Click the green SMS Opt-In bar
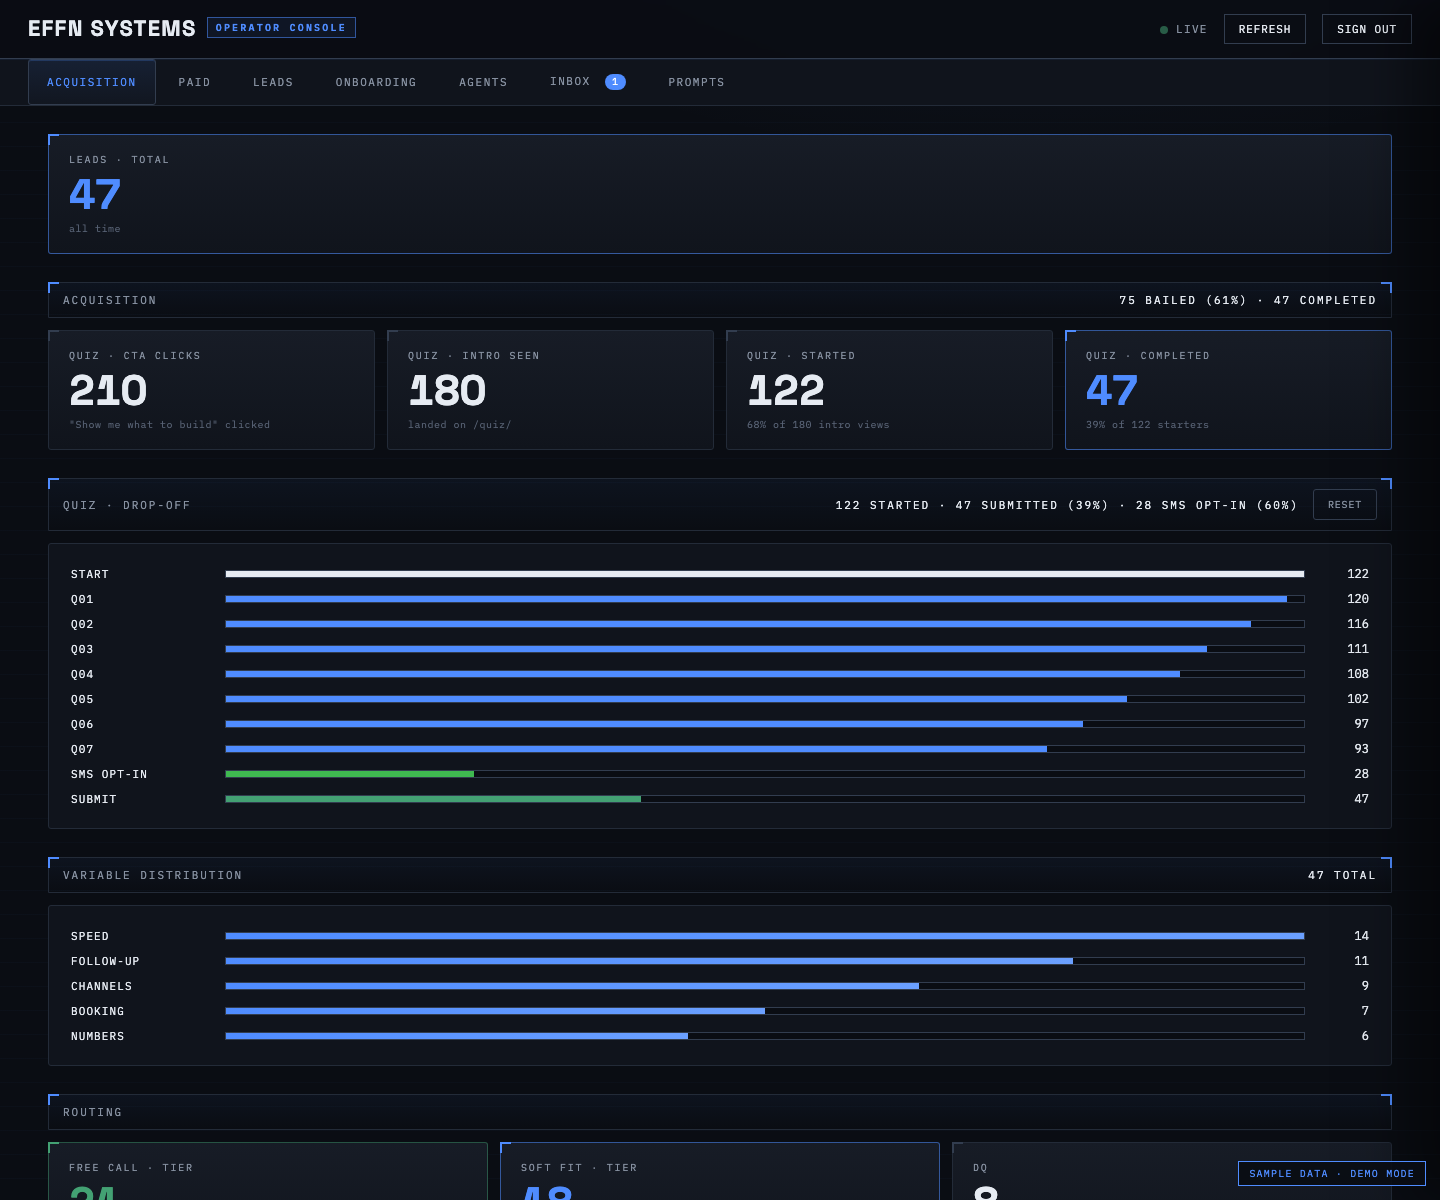The width and height of the screenshot is (1440, 1200). pyautogui.click(x=350, y=774)
